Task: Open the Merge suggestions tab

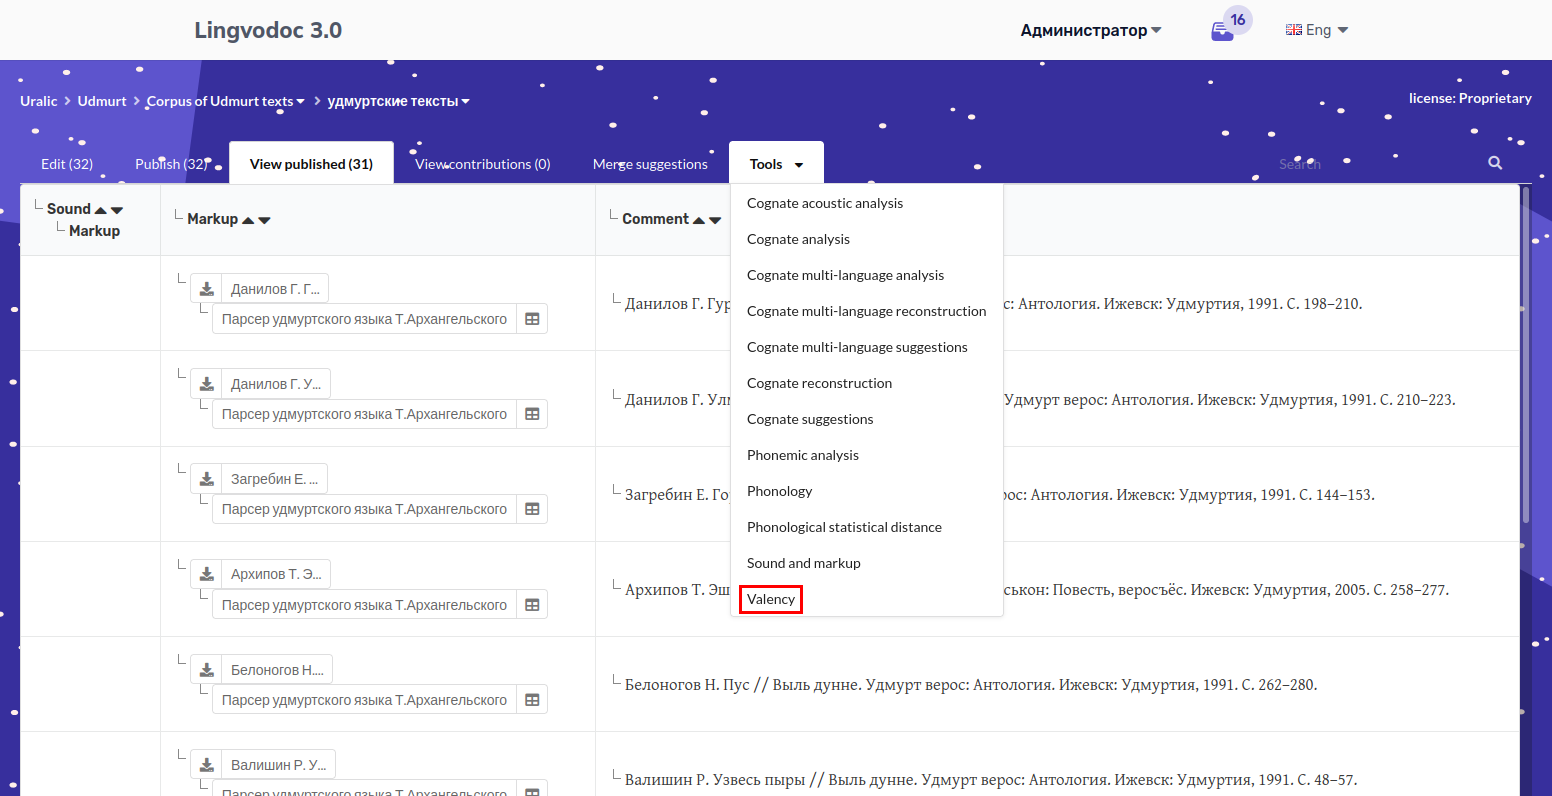Action: [x=650, y=164]
